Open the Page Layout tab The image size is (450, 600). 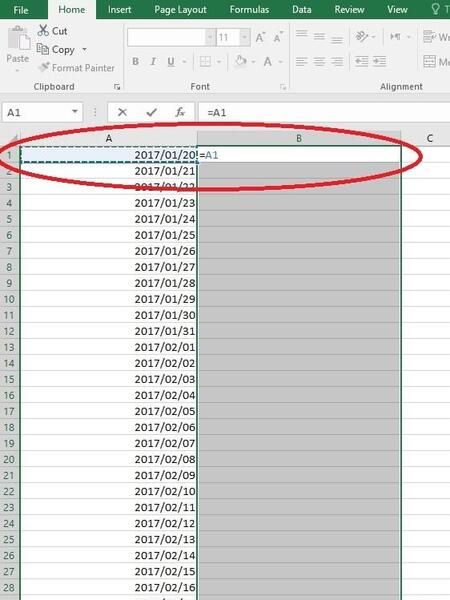coord(180,10)
